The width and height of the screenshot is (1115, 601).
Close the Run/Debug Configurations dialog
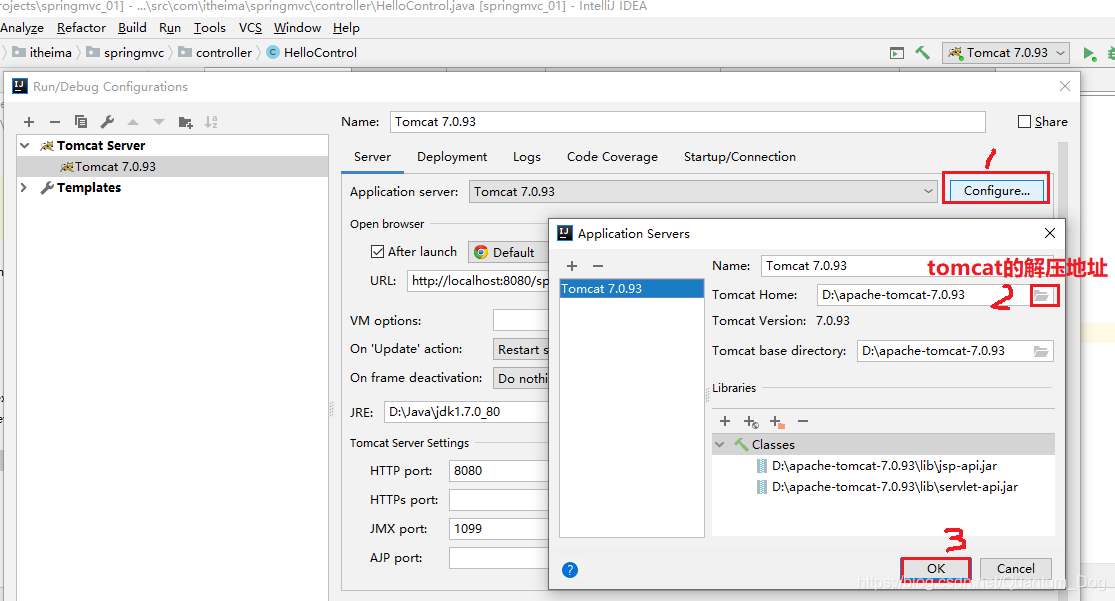click(x=1065, y=86)
